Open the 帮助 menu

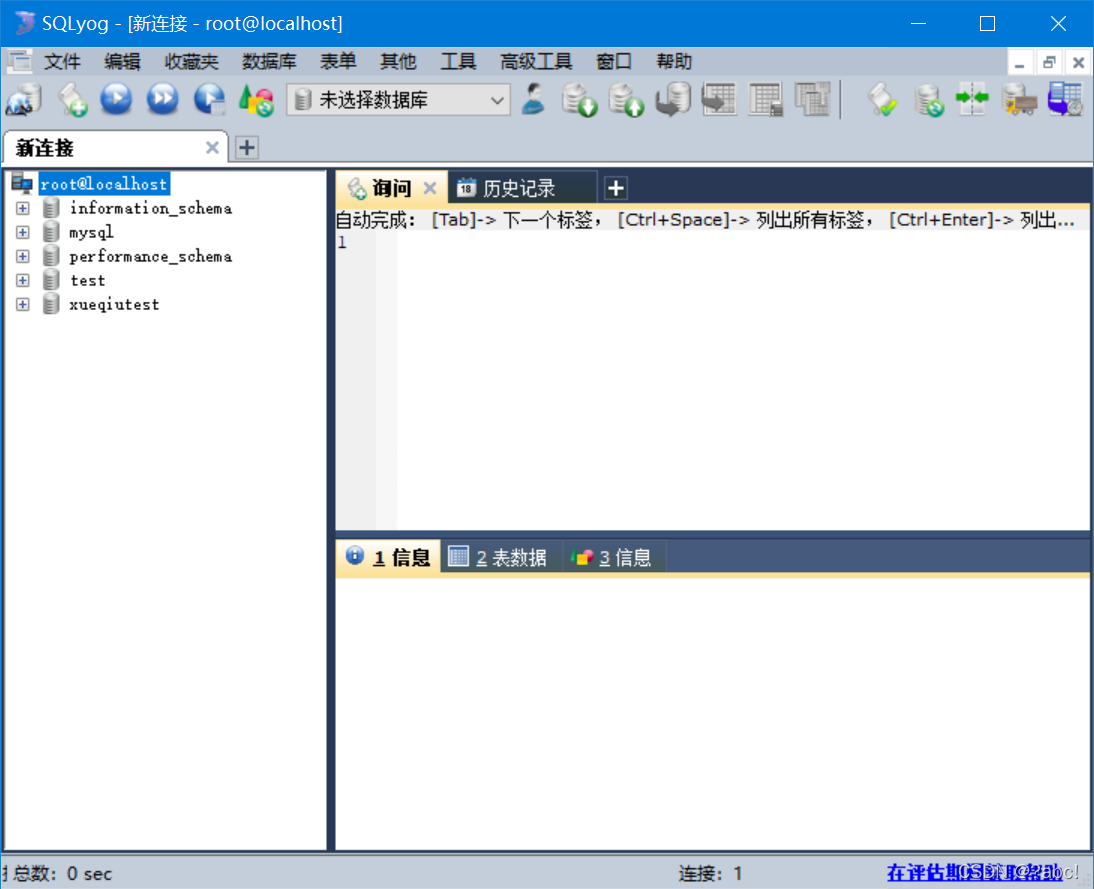pos(674,62)
